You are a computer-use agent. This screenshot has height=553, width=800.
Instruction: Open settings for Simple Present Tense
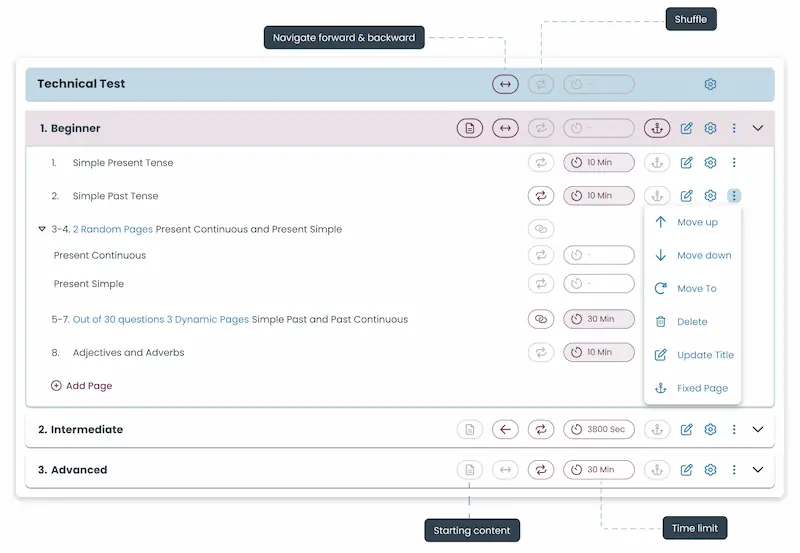[710, 162]
